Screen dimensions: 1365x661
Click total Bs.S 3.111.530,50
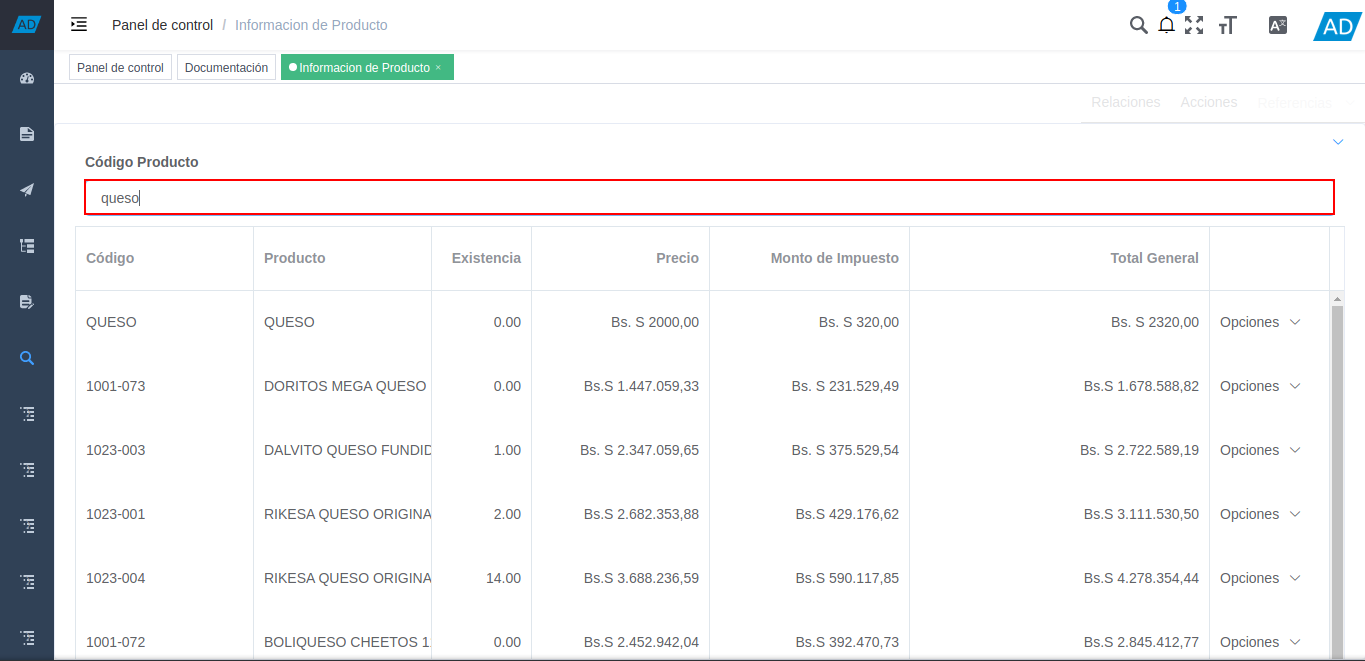[1141, 514]
